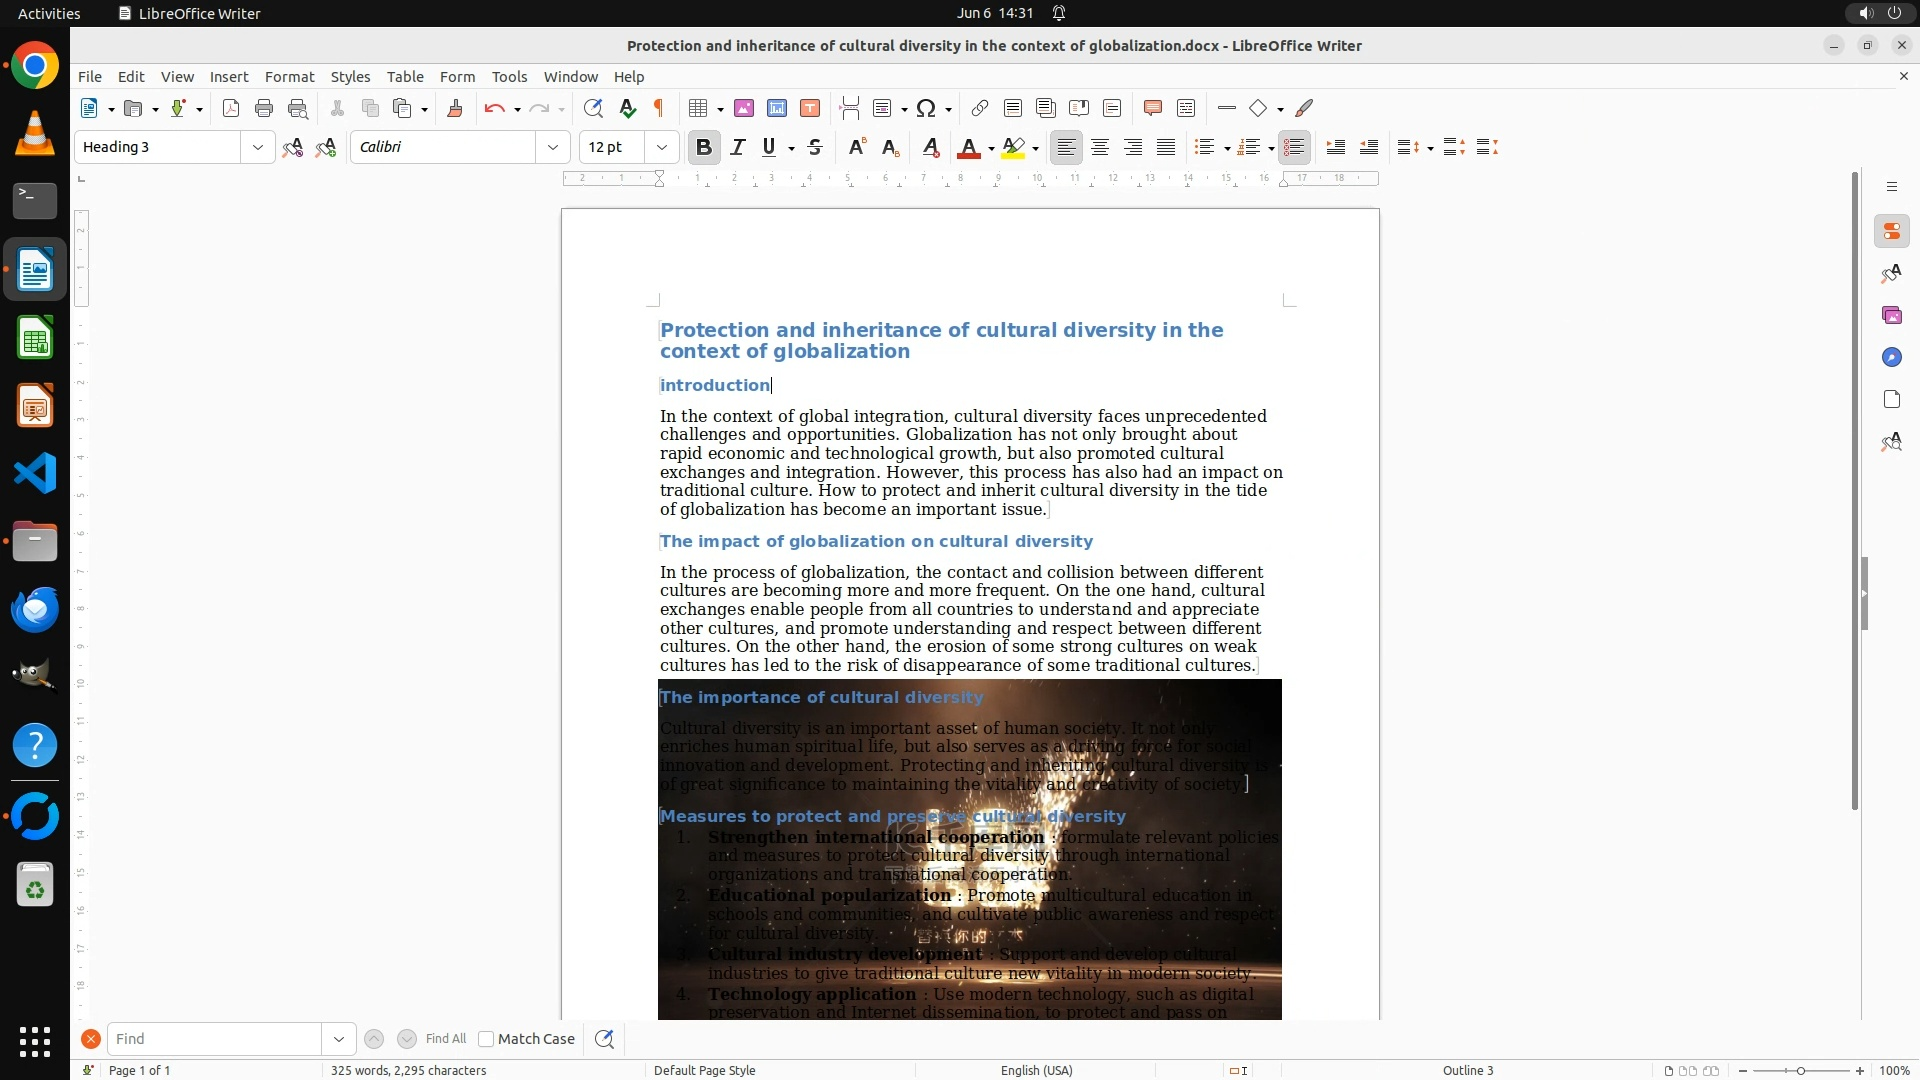Click the Insert Hyperlink icon
The height and width of the screenshot is (1080, 1920).
tap(980, 109)
